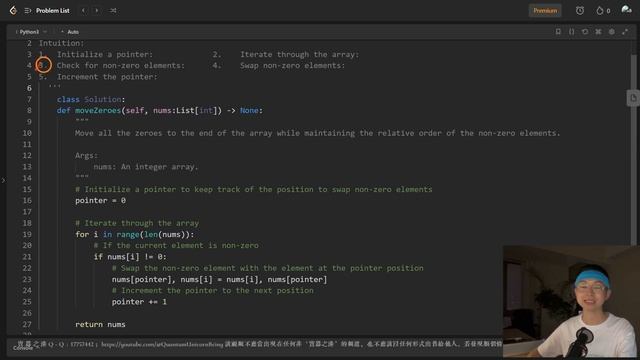
Task: Pick a random problem shuffle icon
Action: pyautogui.click(x=113, y=11)
